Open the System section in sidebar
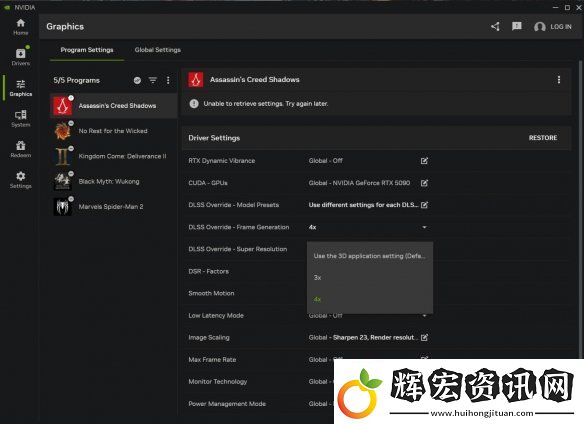This screenshot has width=584, height=424. (20, 118)
